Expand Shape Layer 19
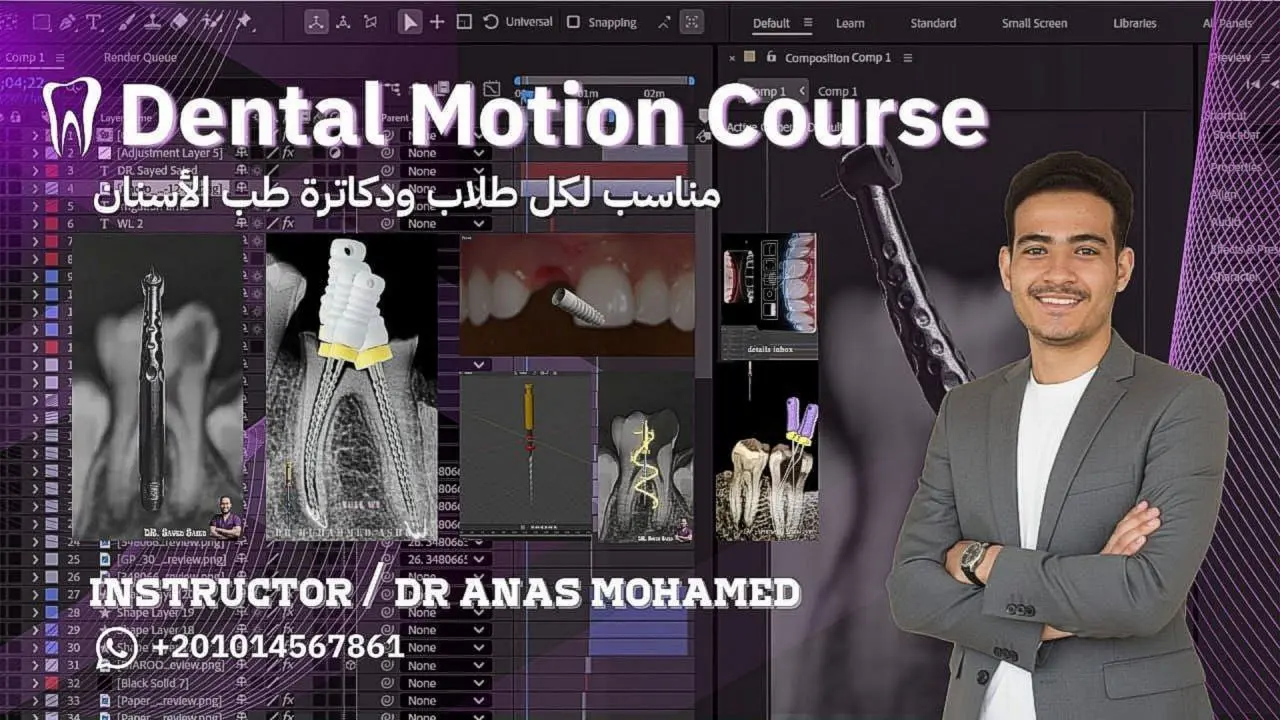Screen dimensions: 1280x720 pyautogui.click(x=35, y=612)
